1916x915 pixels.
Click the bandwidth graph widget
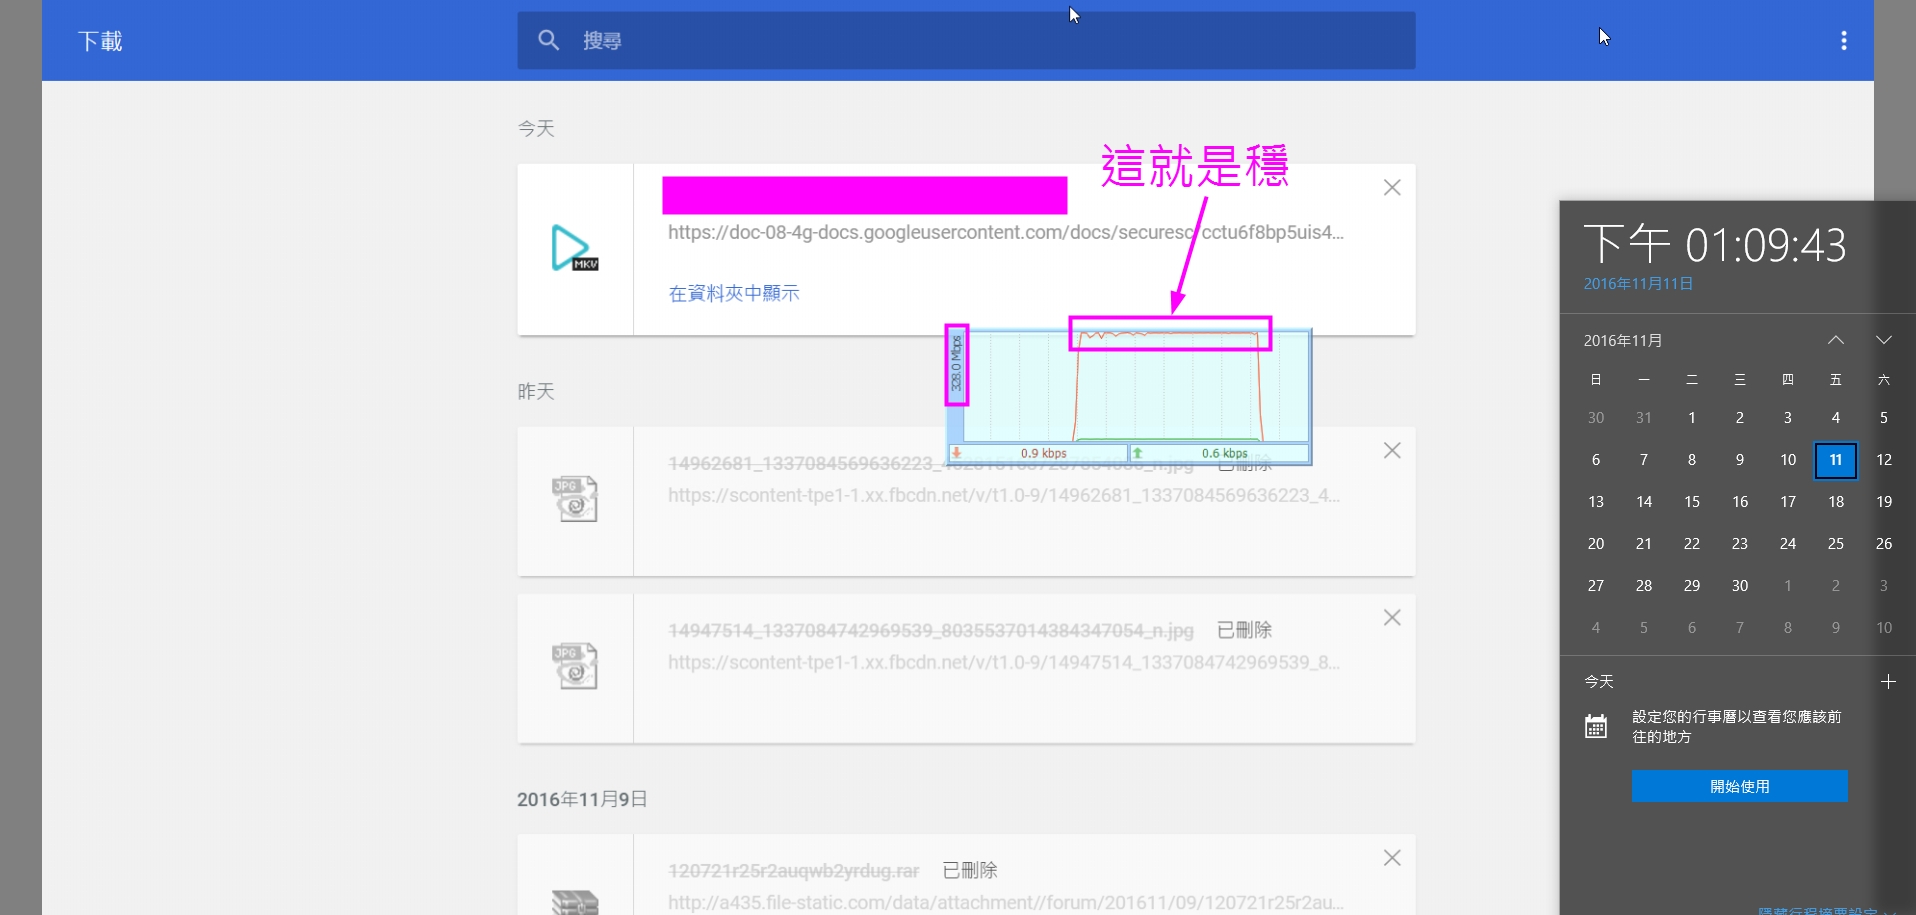pyautogui.click(x=1129, y=396)
